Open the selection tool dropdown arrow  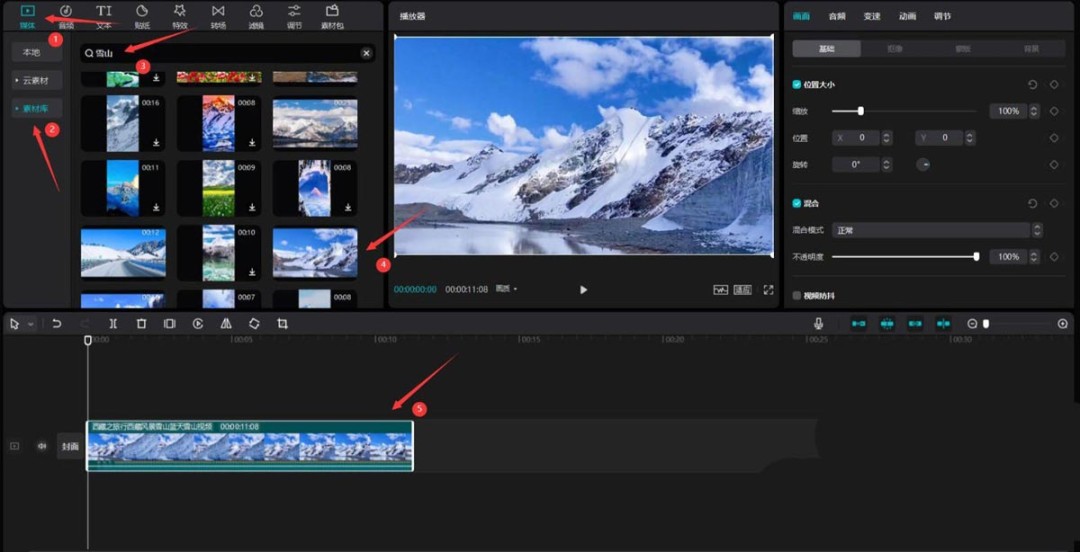[x=31, y=324]
